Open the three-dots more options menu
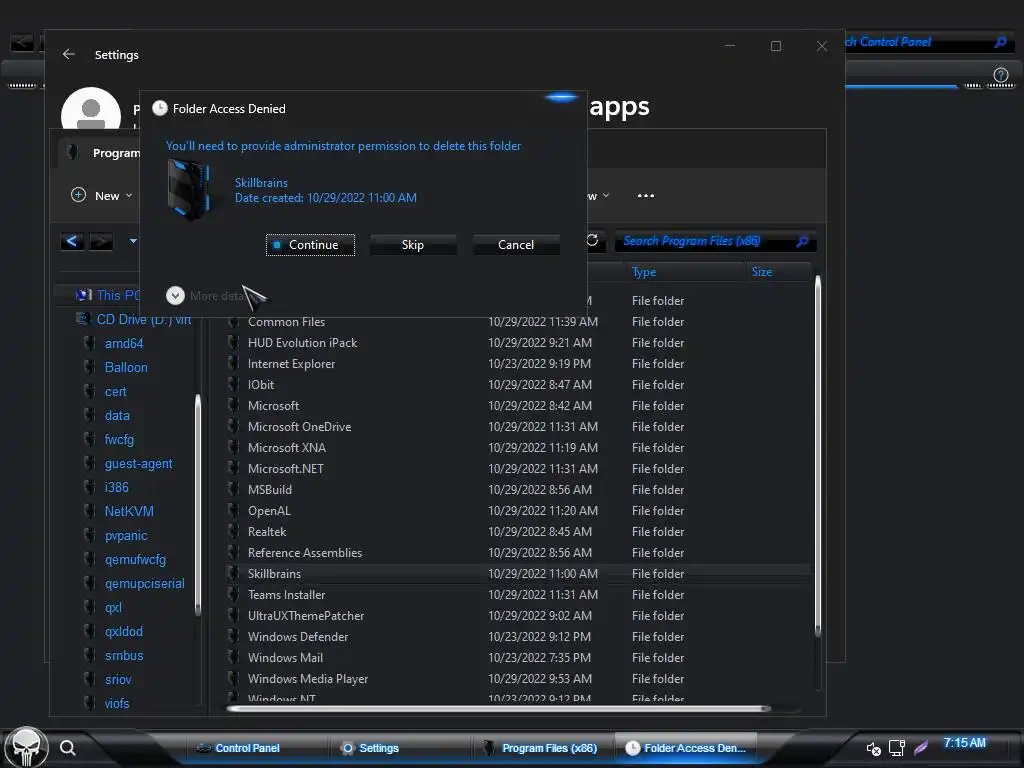 click(645, 195)
